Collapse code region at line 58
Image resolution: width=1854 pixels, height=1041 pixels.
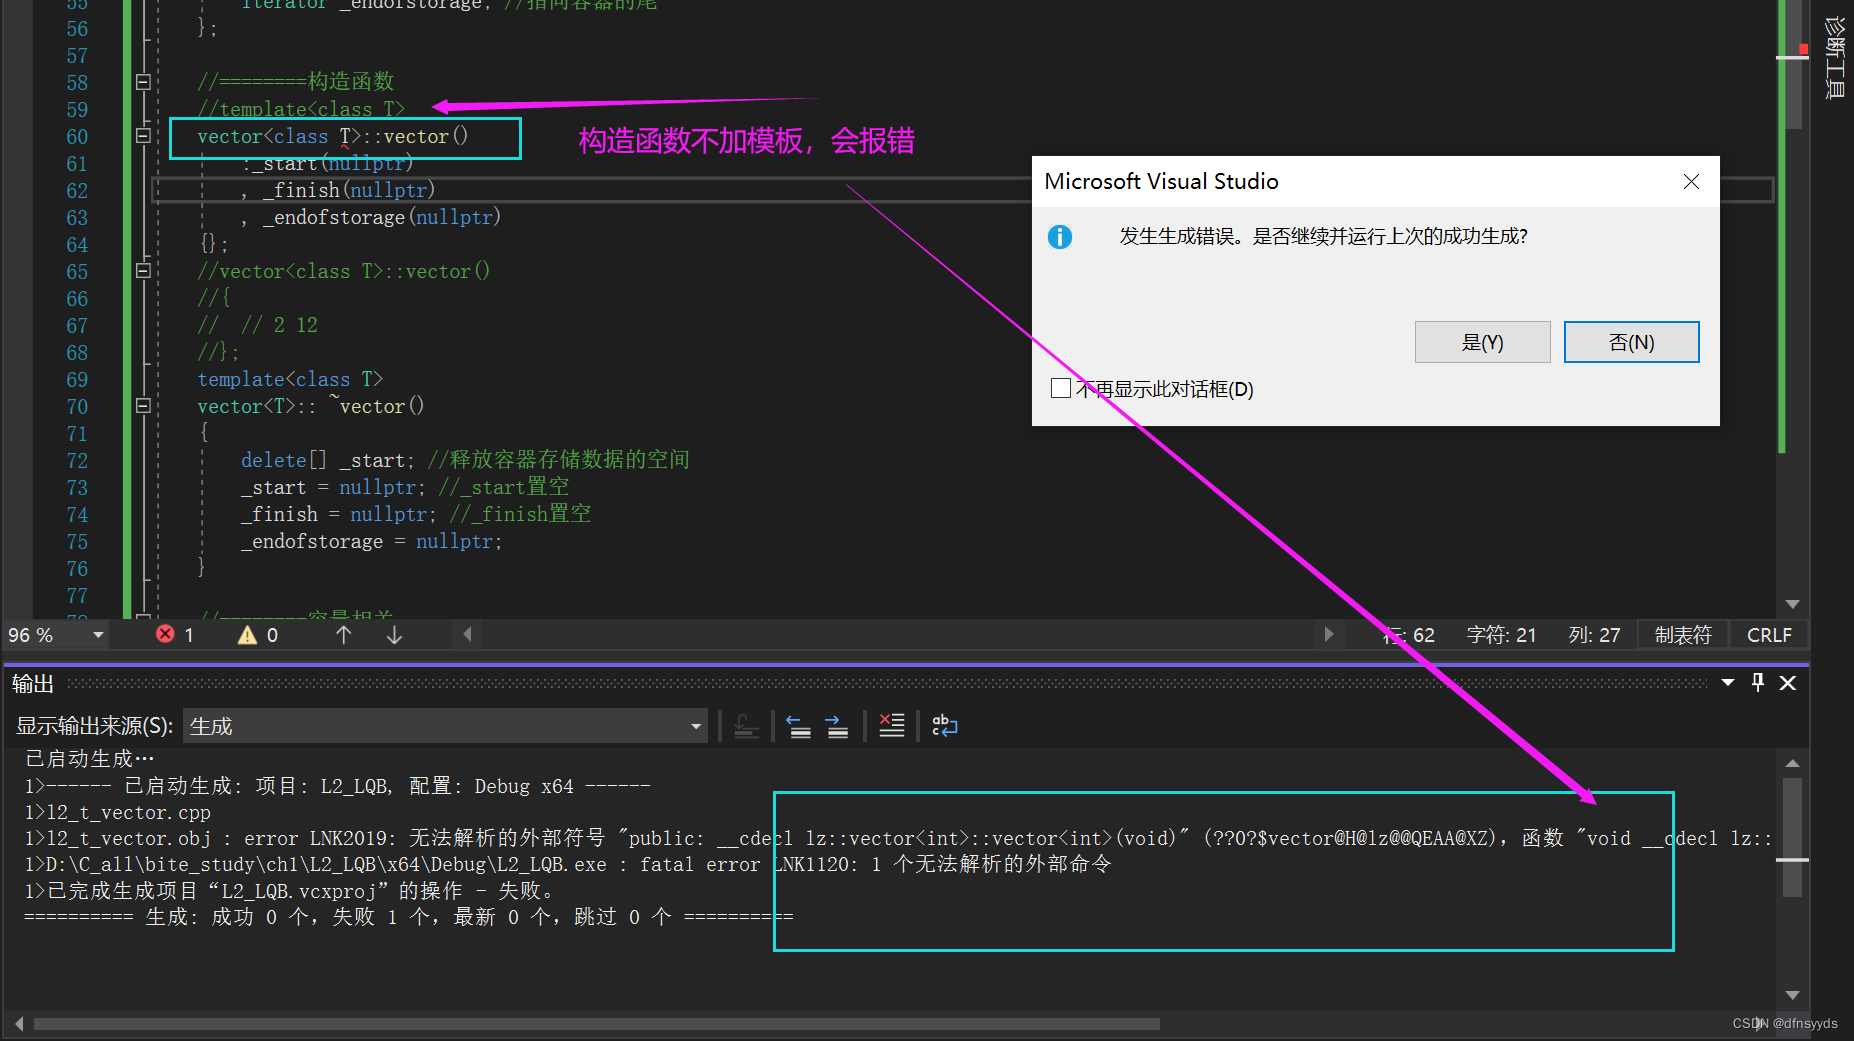point(143,82)
